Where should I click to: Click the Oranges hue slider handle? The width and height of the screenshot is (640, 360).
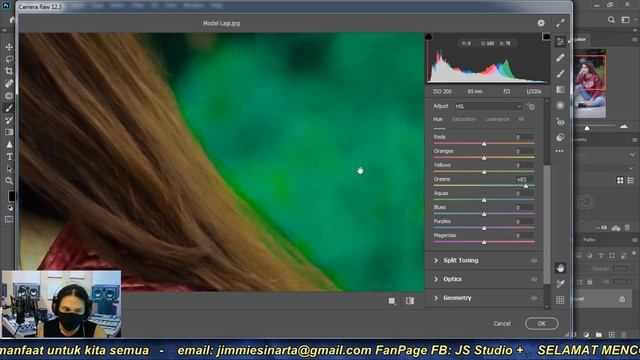pyautogui.click(x=484, y=158)
